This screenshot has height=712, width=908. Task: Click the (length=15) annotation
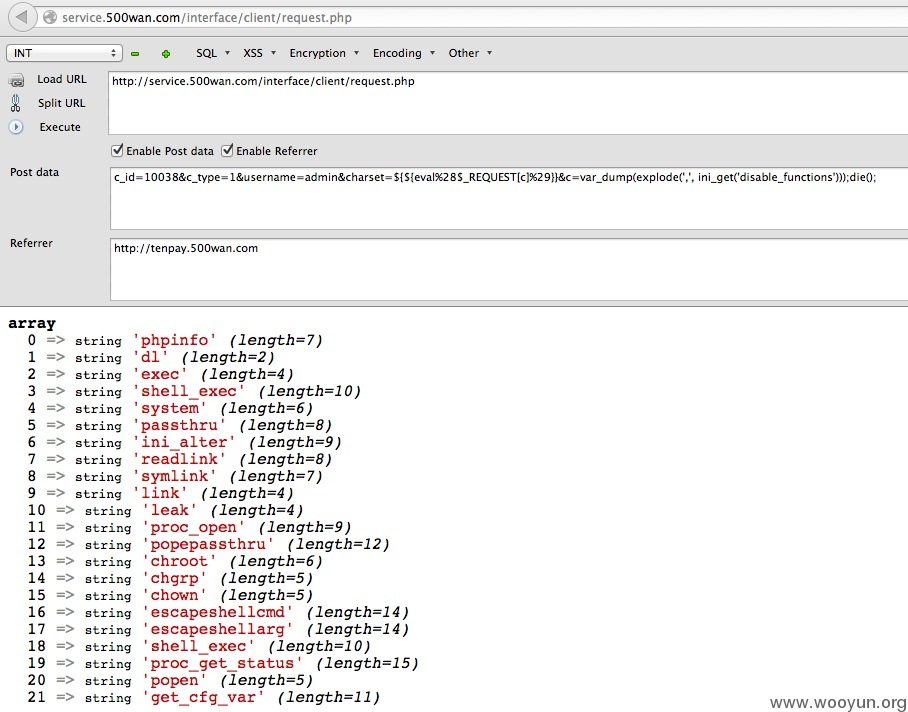(368, 663)
